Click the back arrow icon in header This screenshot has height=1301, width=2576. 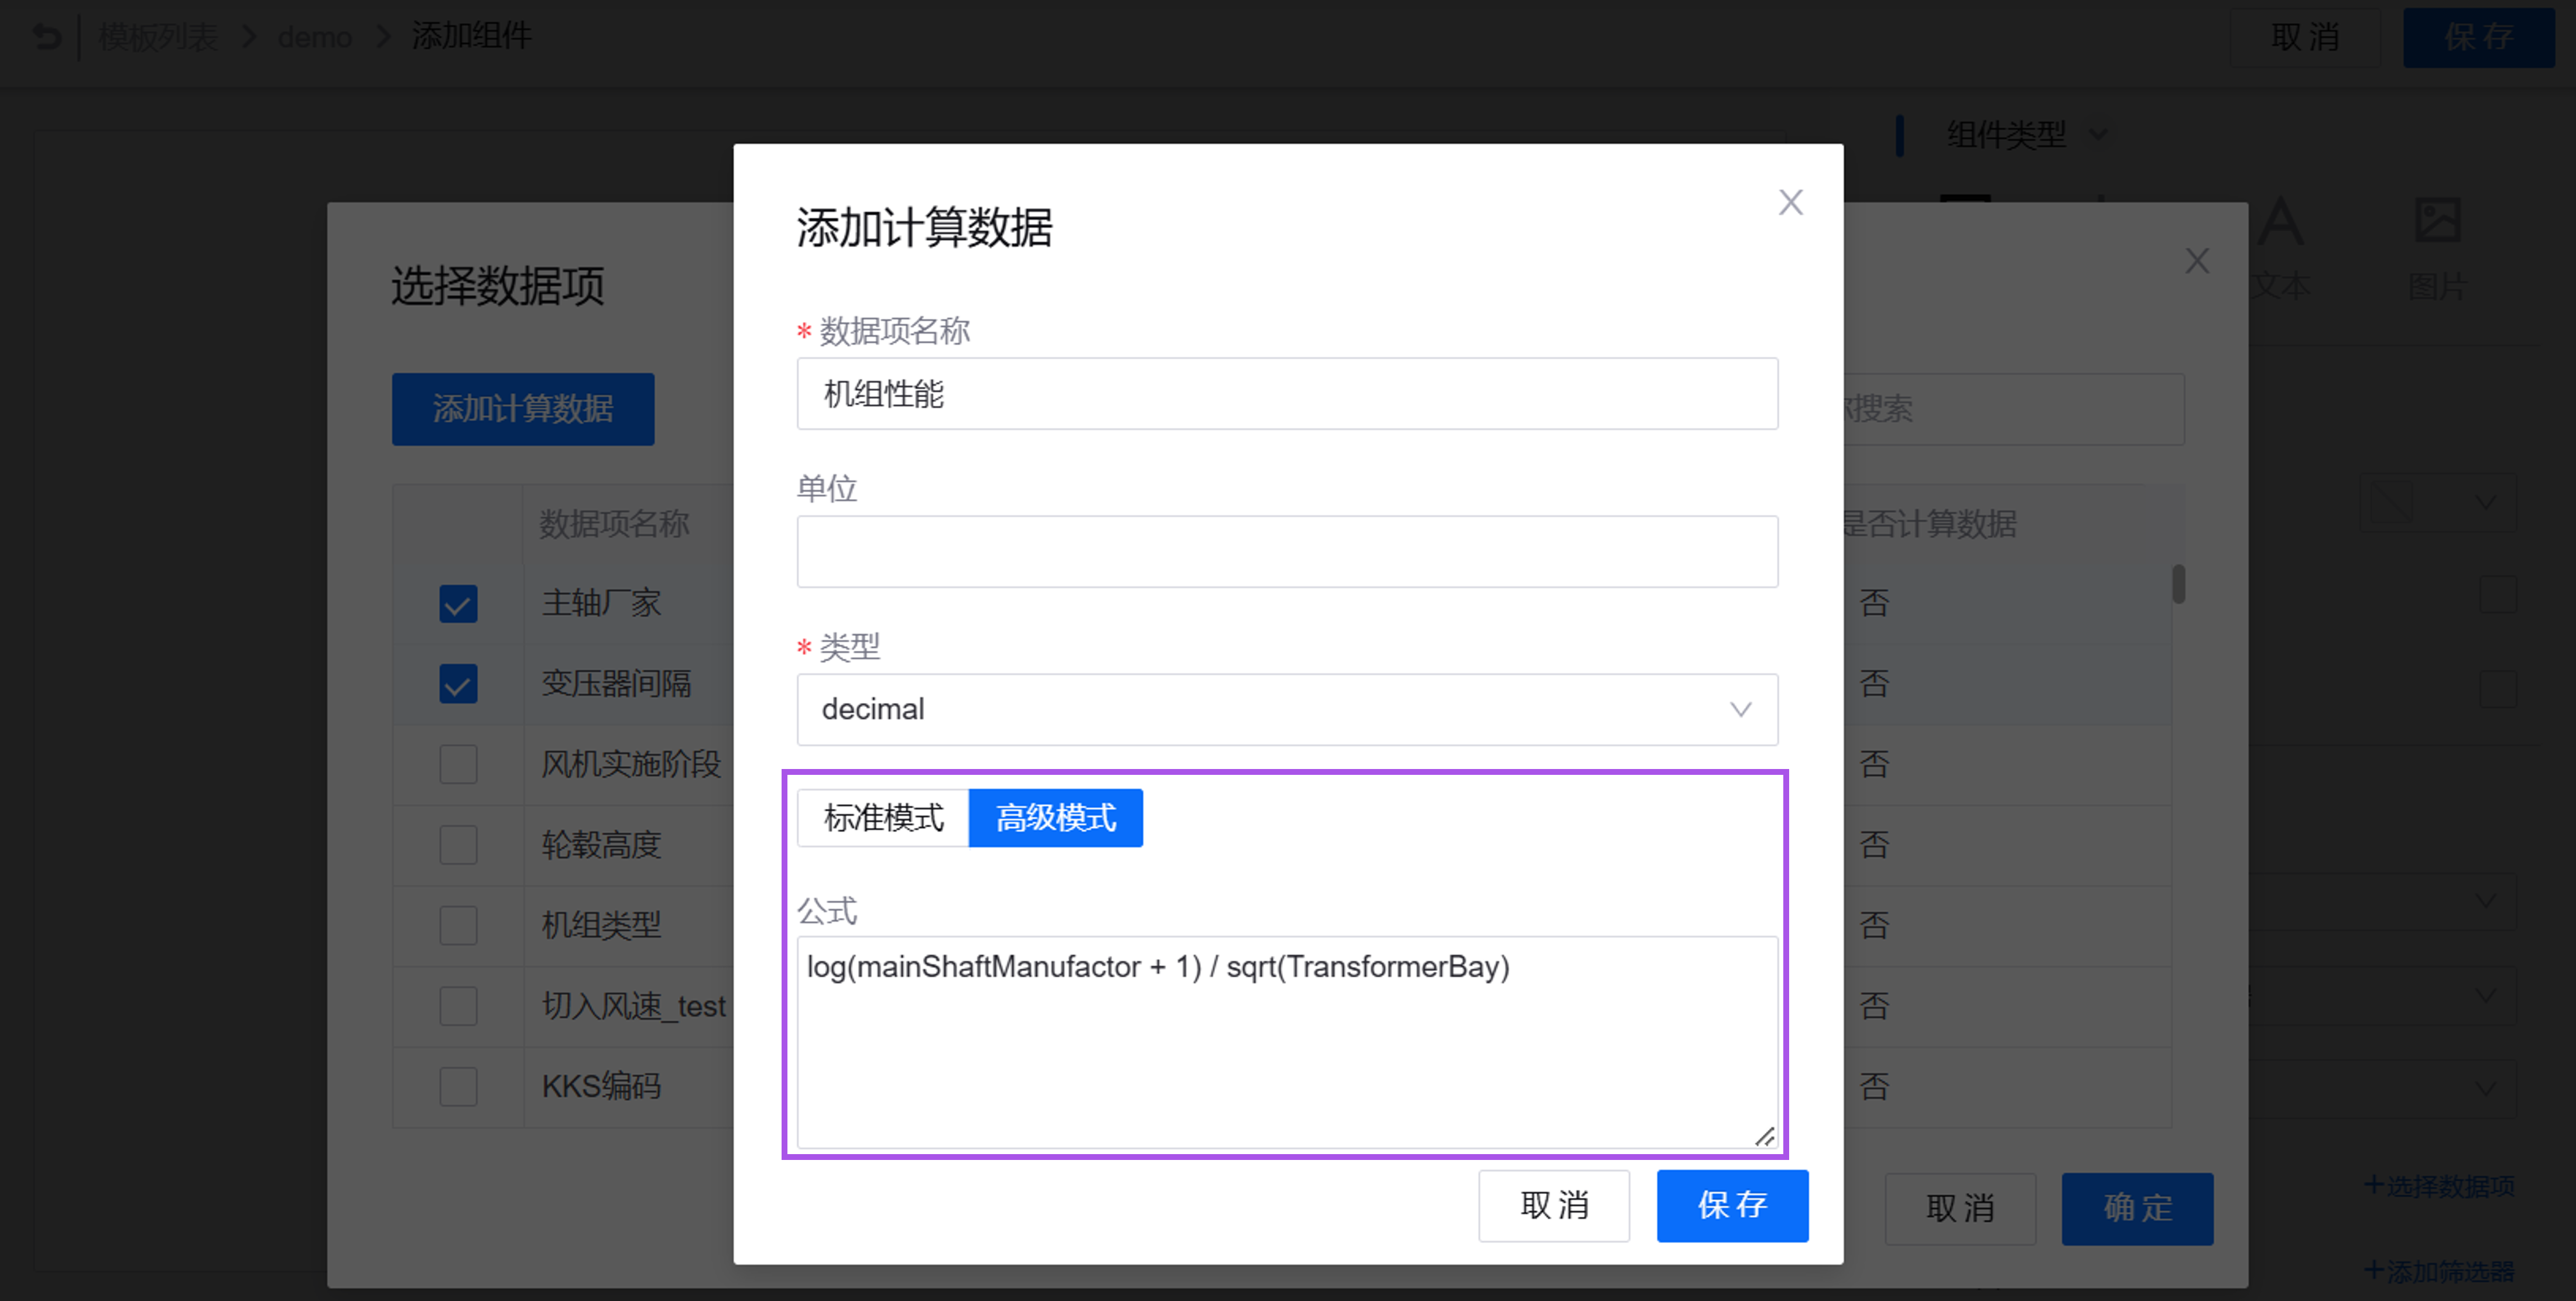[x=47, y=37]
